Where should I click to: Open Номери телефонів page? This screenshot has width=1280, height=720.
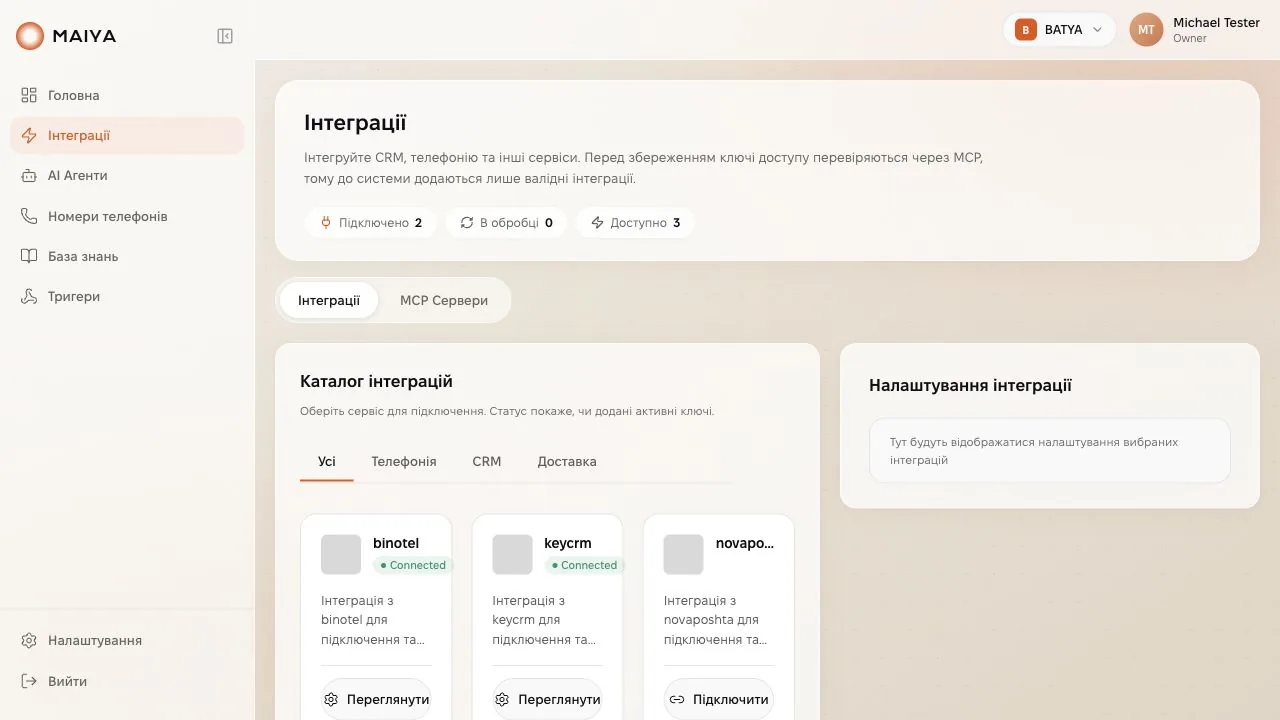(x=127, y=216)
